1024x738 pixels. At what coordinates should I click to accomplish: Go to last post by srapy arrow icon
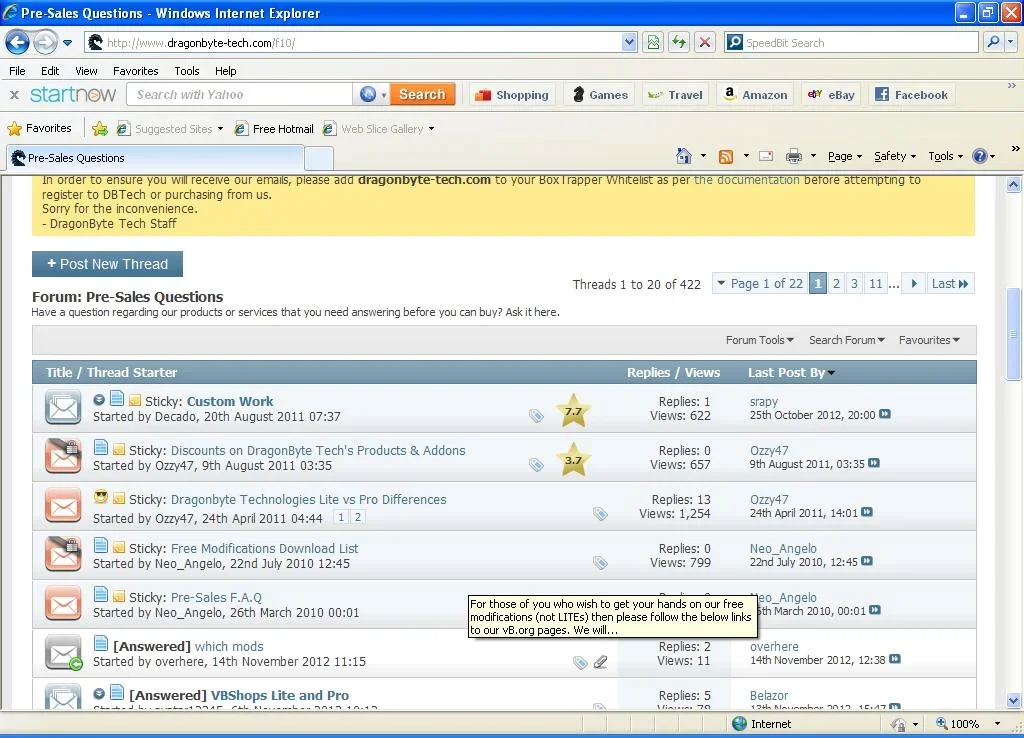tap(885, 414)
